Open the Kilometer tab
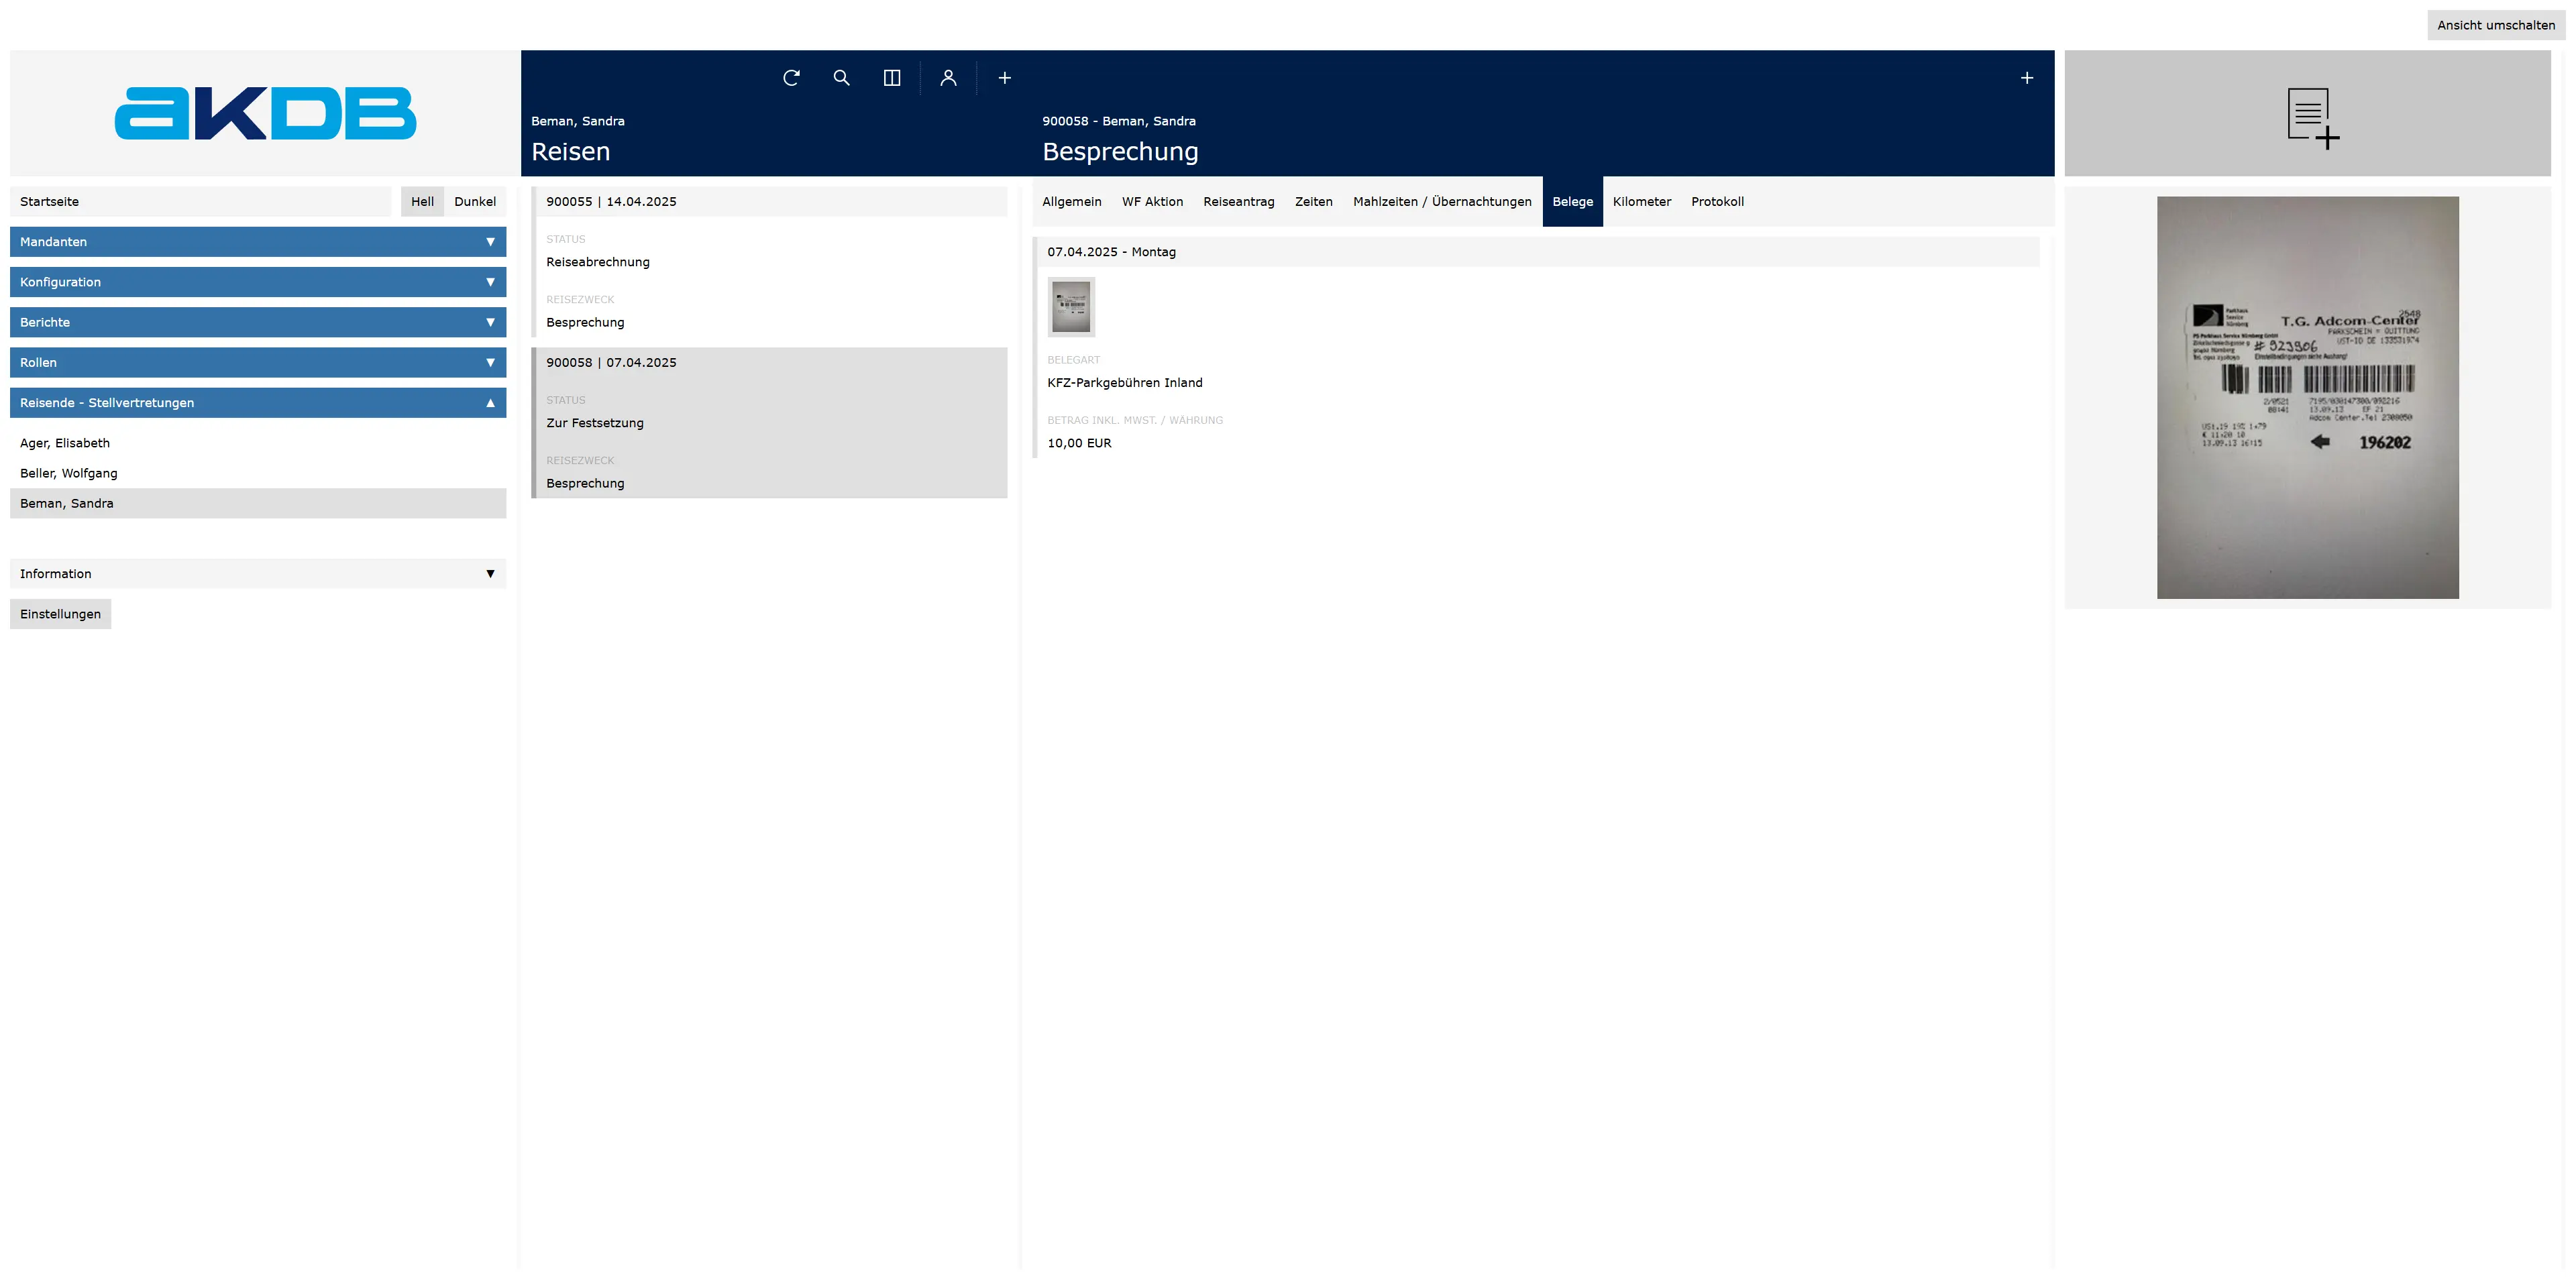Image resolution: width=2576 pixels, height=1279 pixels. pyautogui.click(x=1641, y=202)
